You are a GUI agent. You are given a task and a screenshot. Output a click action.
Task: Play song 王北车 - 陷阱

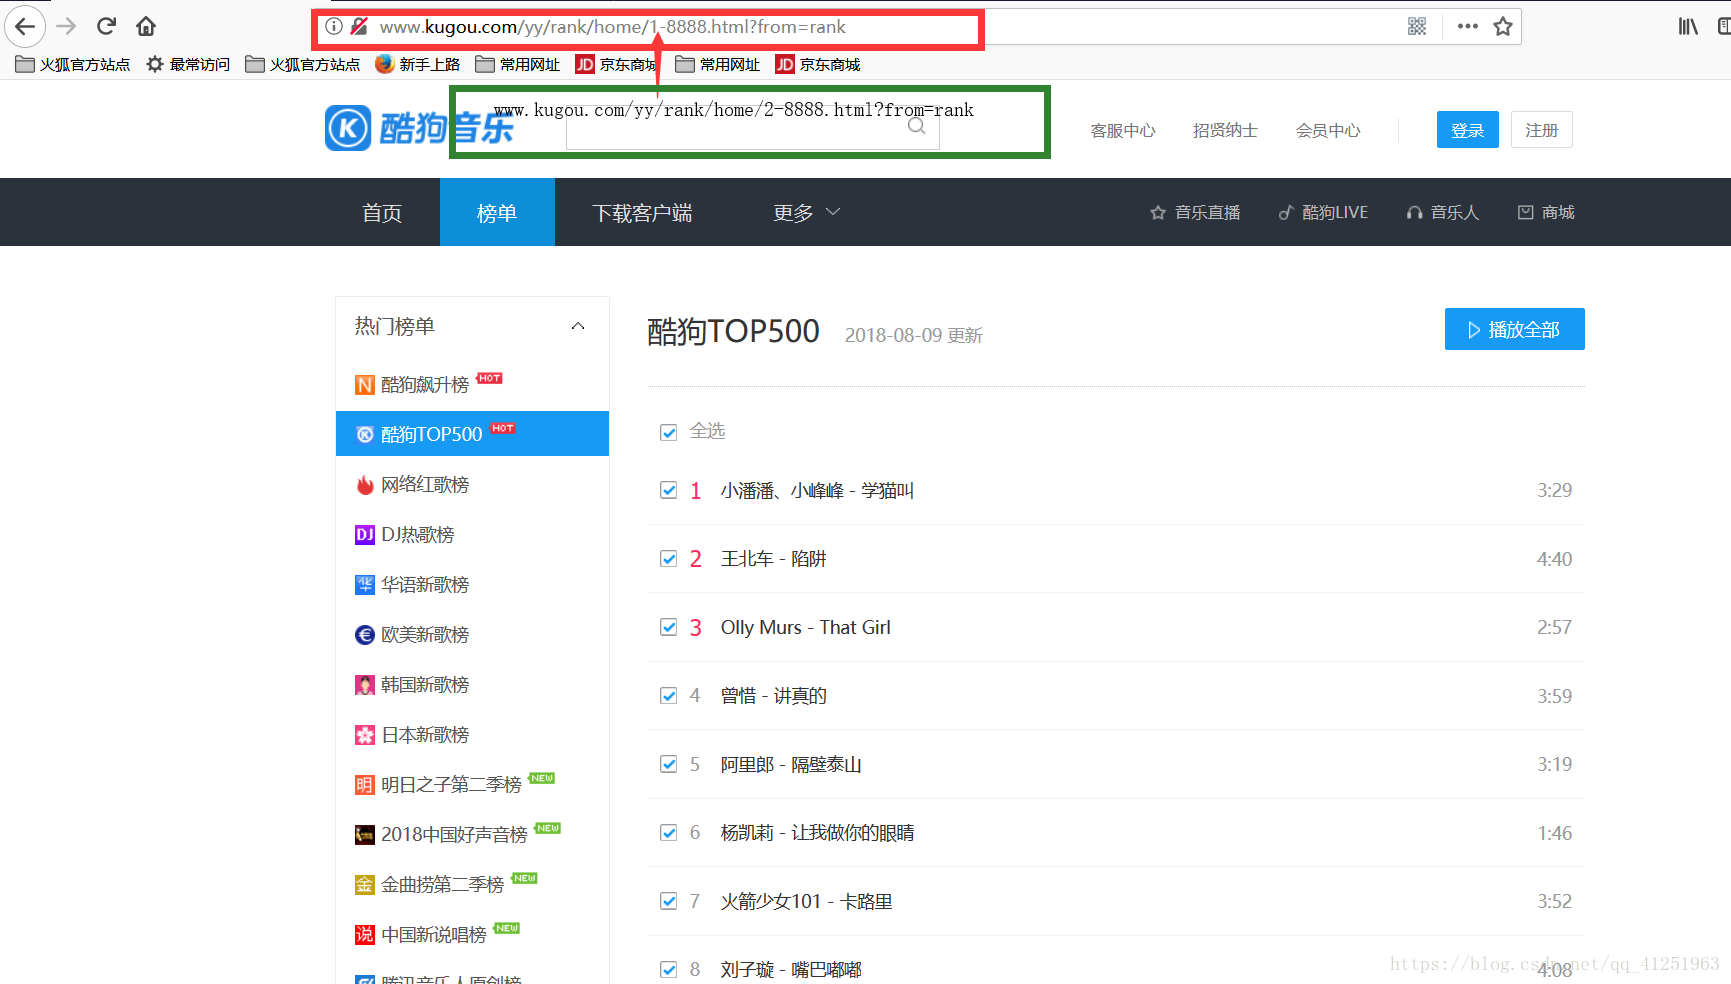tap(773, 559)
